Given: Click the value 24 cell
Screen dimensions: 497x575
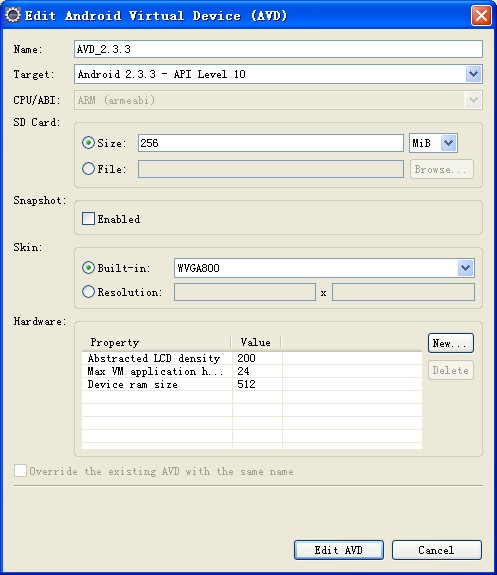Looking at the screenshot, I should (x=257, y=371).
